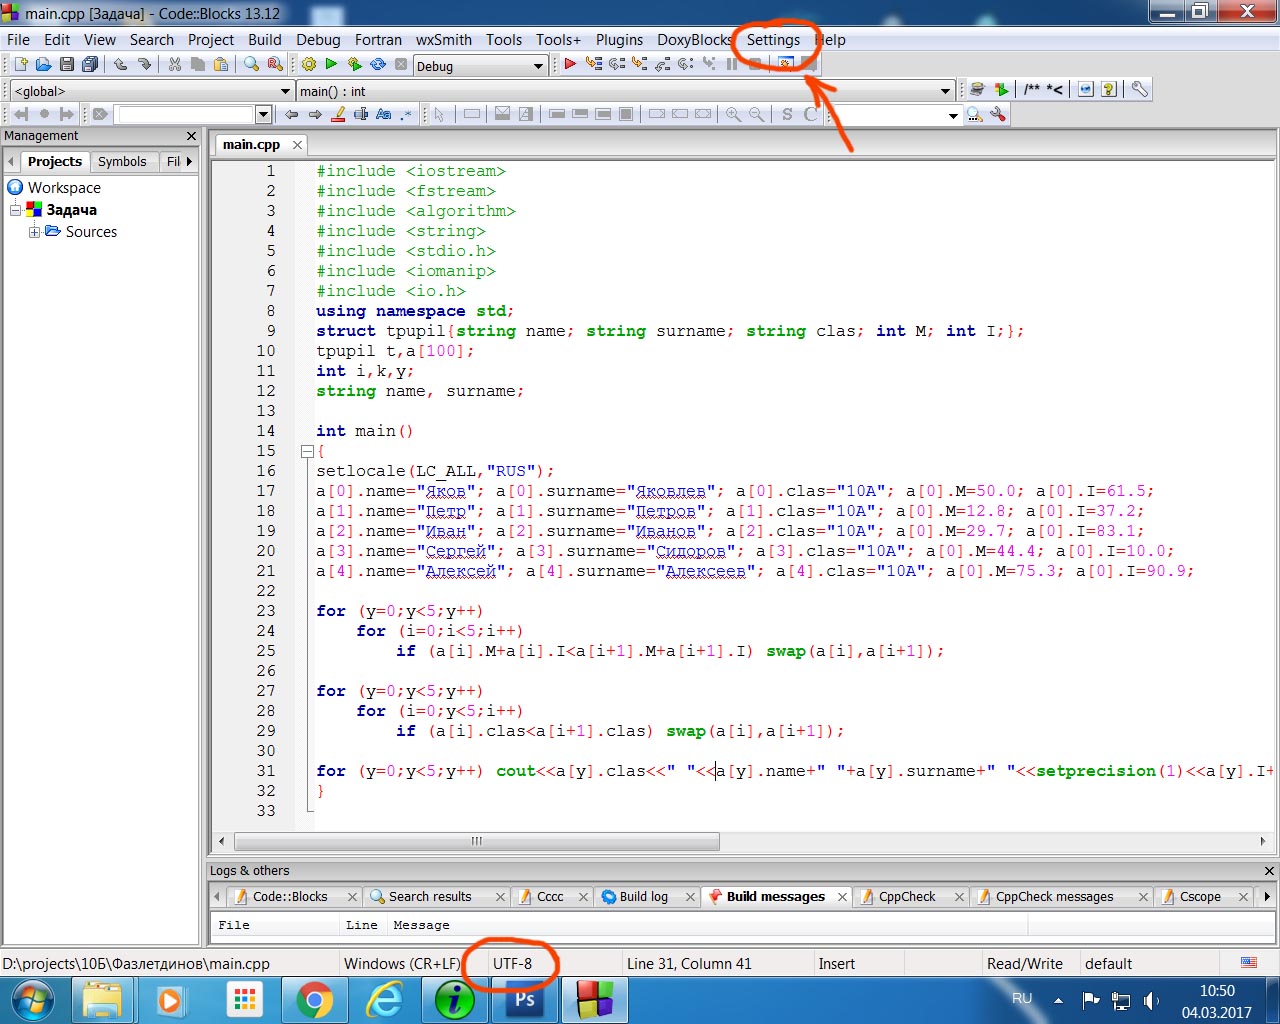Screen dimensions: 1280x1024
Task: Run the program with green play icon
Action: 332,65
